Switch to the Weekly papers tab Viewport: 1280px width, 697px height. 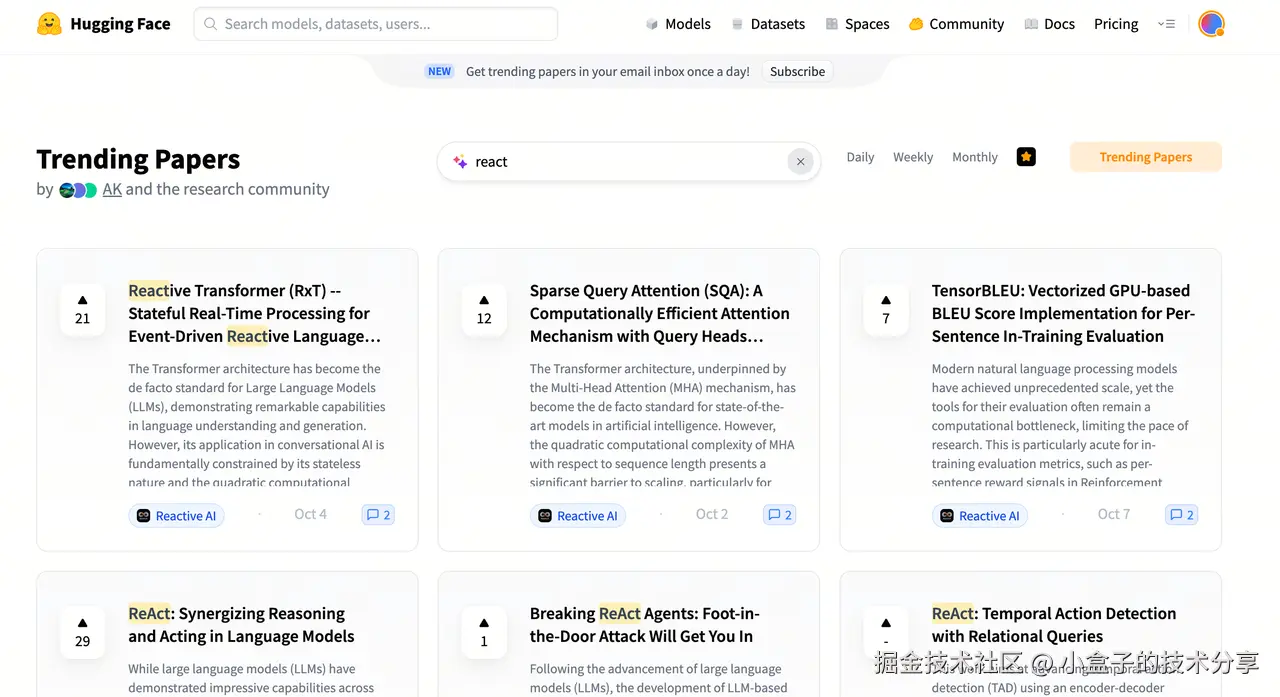[x=913, y=157]
